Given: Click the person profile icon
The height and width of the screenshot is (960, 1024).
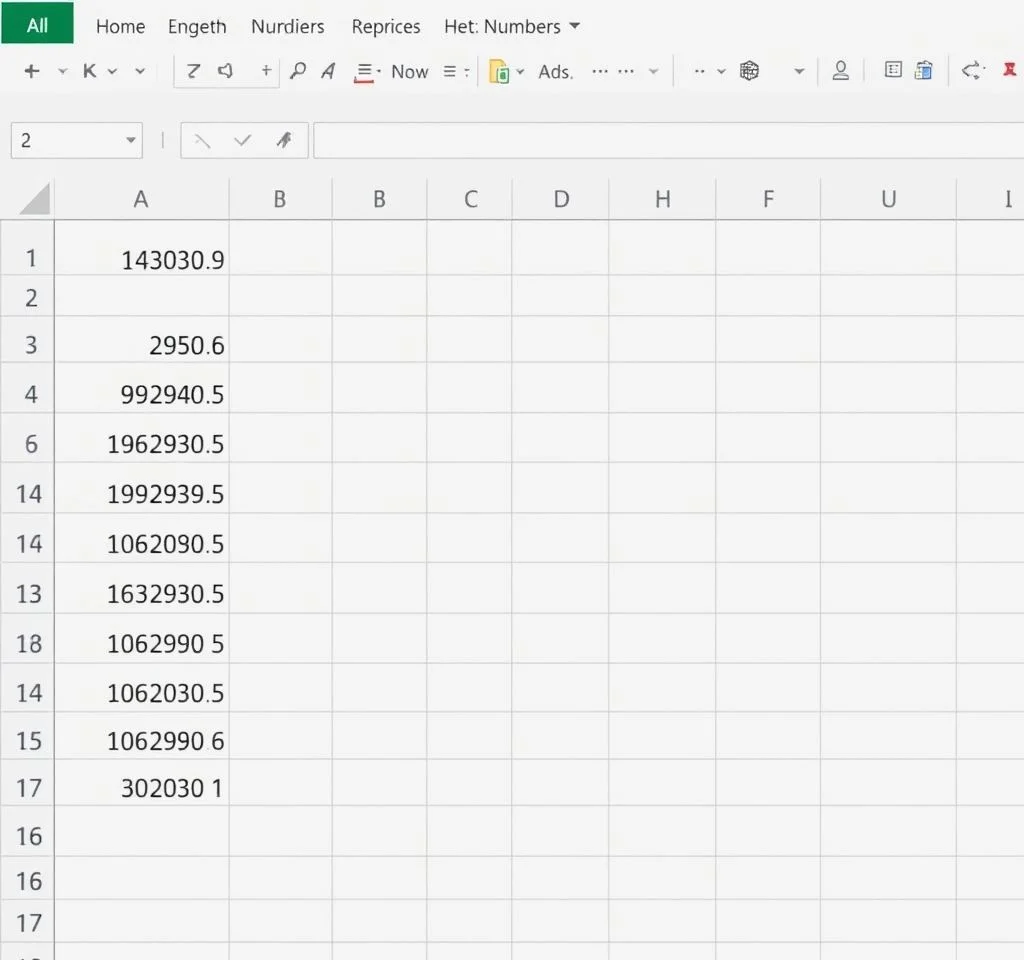Looking at the screenshot, I should [841, 71].
